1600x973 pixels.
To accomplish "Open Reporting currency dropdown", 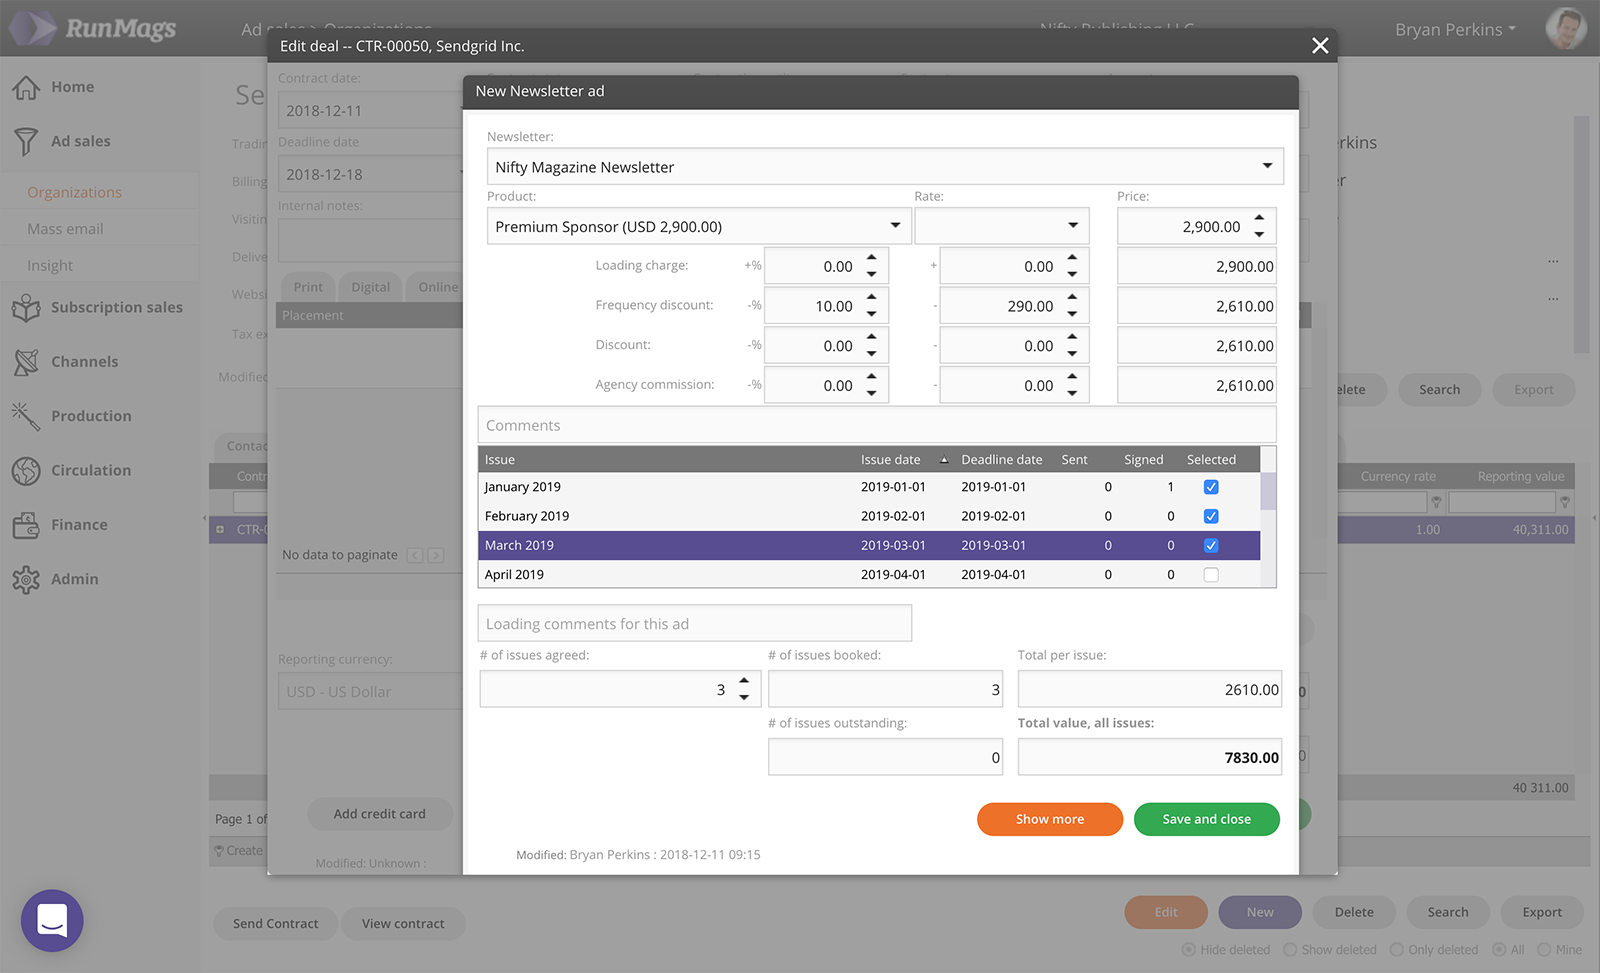I will [369, 691].
